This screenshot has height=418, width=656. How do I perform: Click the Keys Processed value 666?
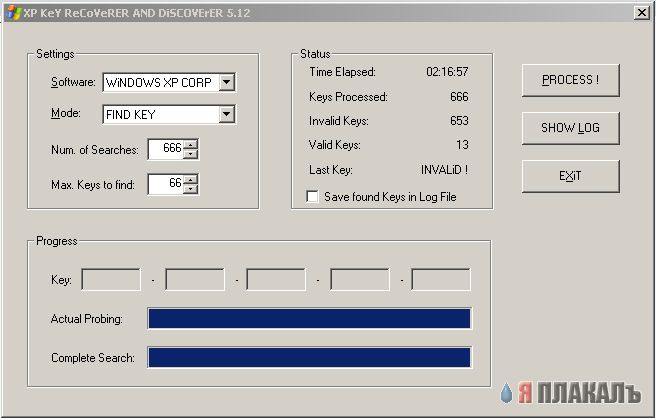click(459, 97)
